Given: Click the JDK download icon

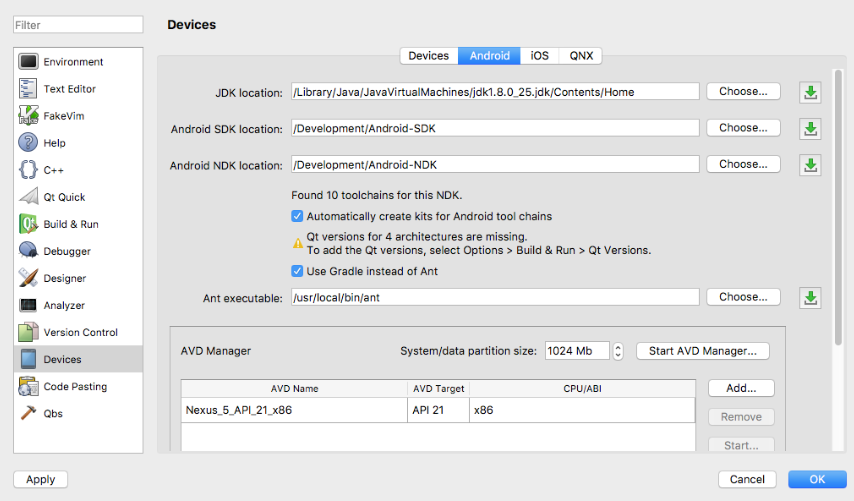Looking at the screenshot, I should tap(810, 92).
